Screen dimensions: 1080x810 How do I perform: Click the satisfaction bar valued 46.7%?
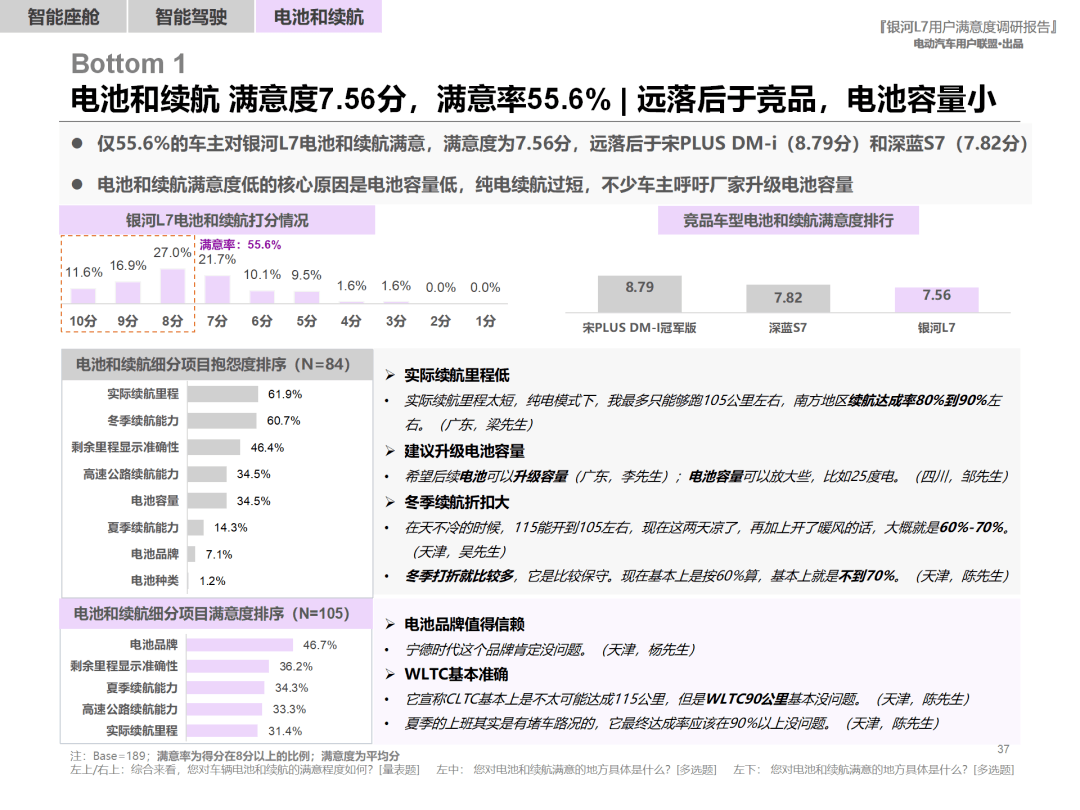tap(240, 645)
